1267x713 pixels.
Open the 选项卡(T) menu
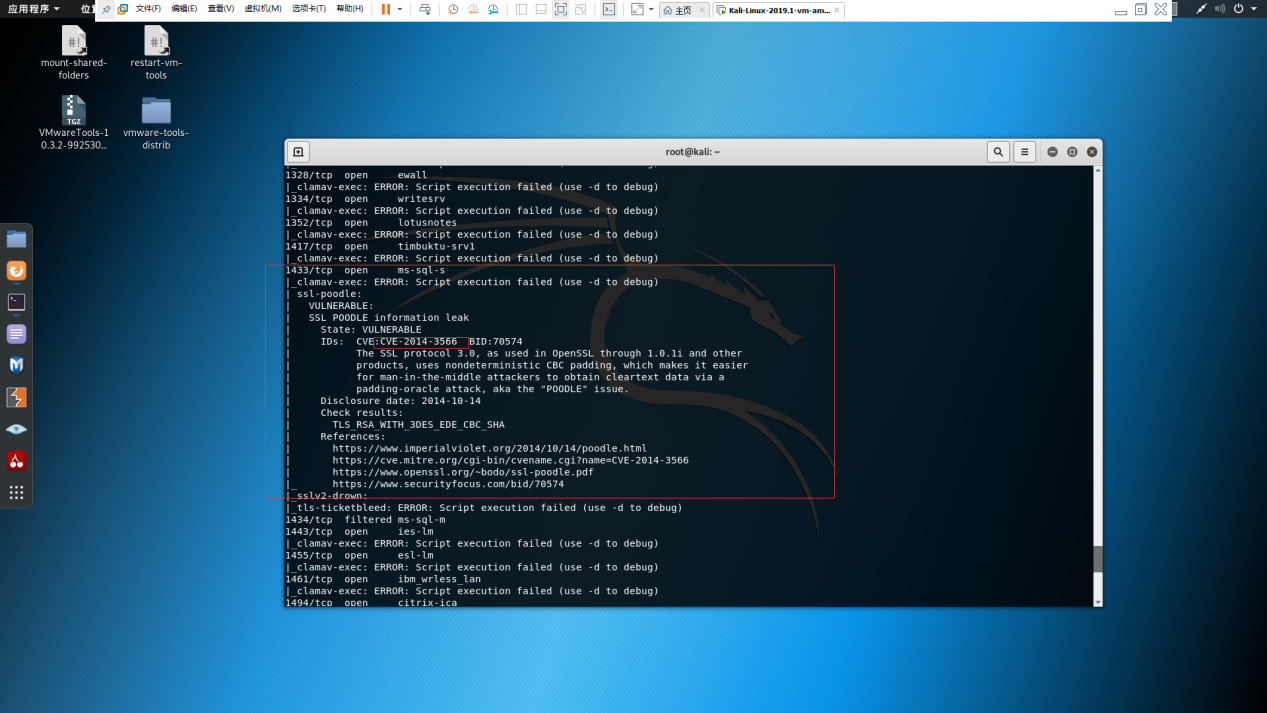coord(309,9)
